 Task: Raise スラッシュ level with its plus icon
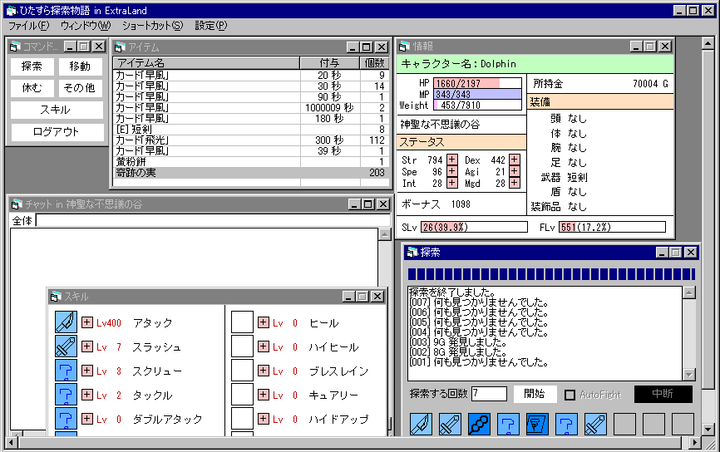click(x=87, y=346)
